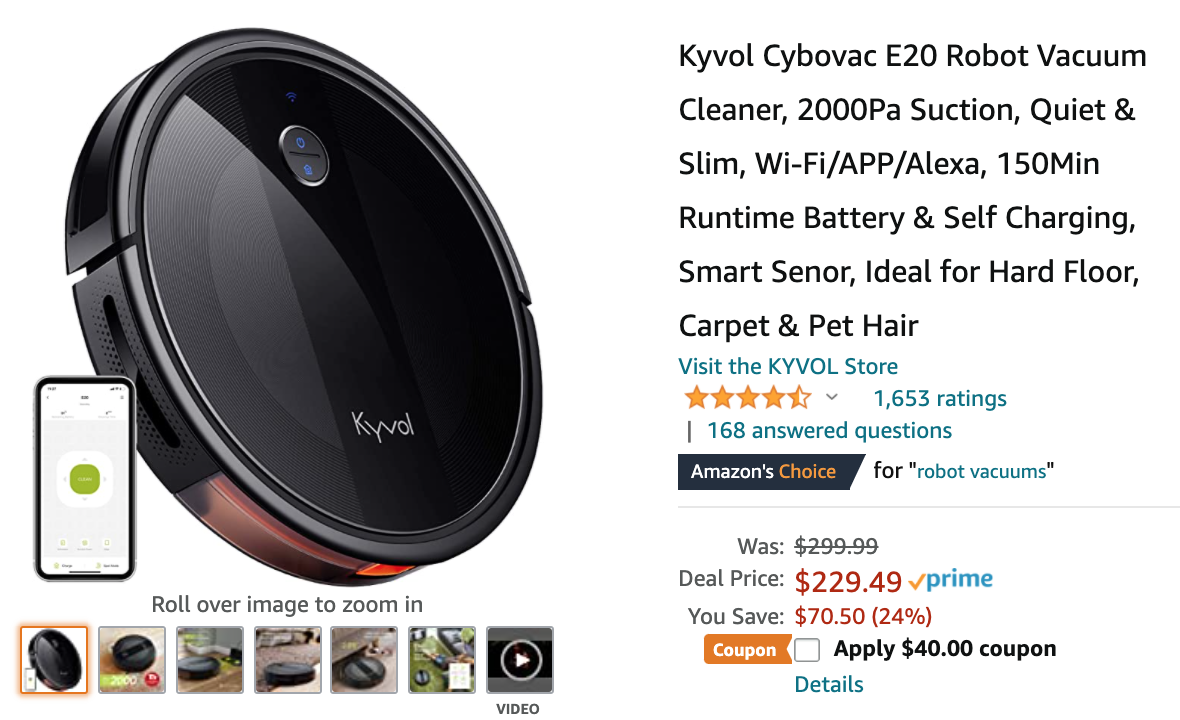
Task: Select the fourth thumbnail of vacuum on rug
Action: coord(287,660)
